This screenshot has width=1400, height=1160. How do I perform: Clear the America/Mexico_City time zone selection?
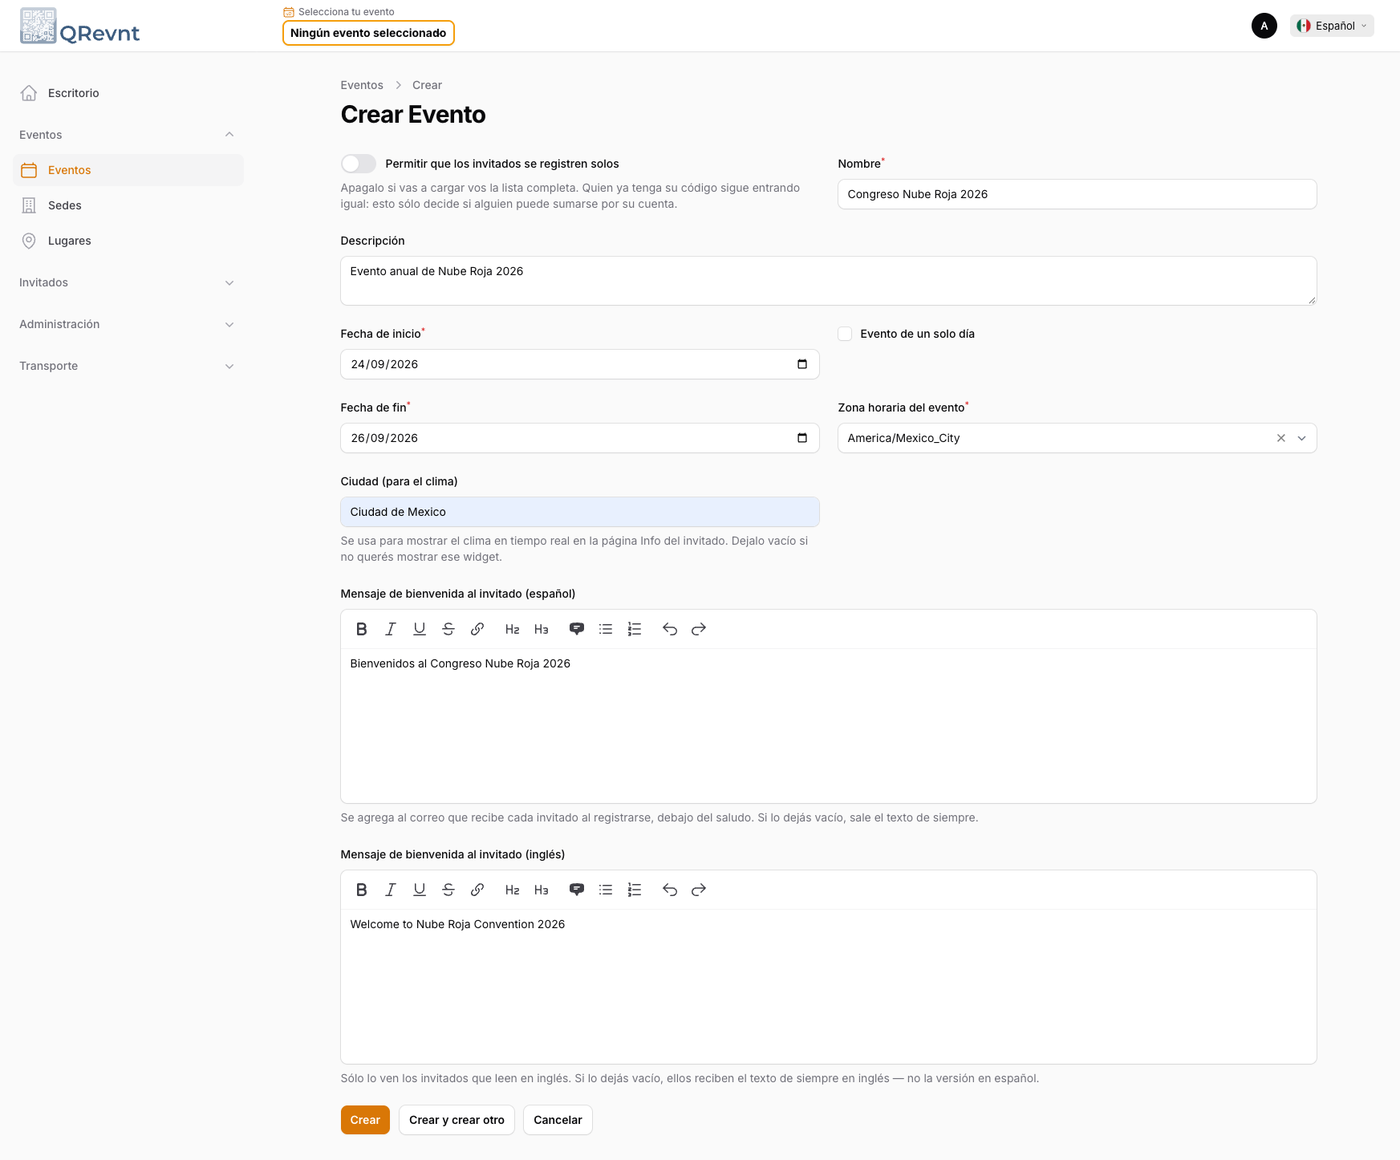[x=1281, y=438]
